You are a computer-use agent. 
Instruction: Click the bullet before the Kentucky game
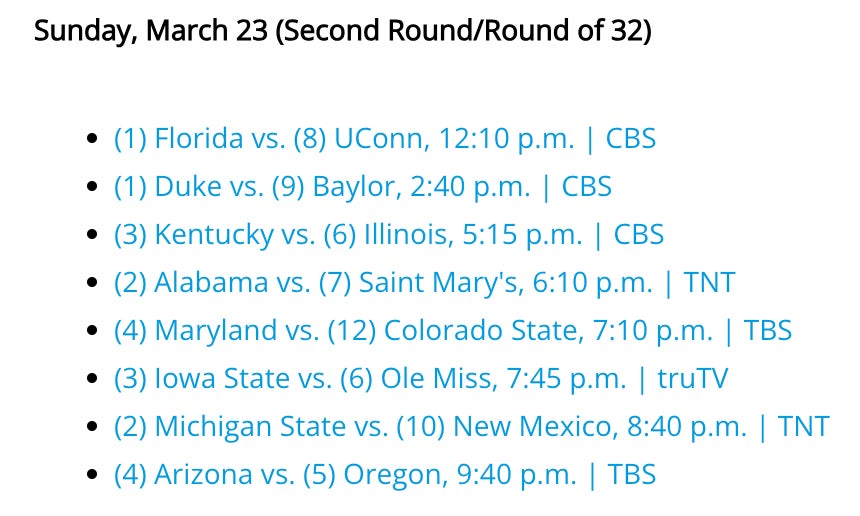click(93, 235)
